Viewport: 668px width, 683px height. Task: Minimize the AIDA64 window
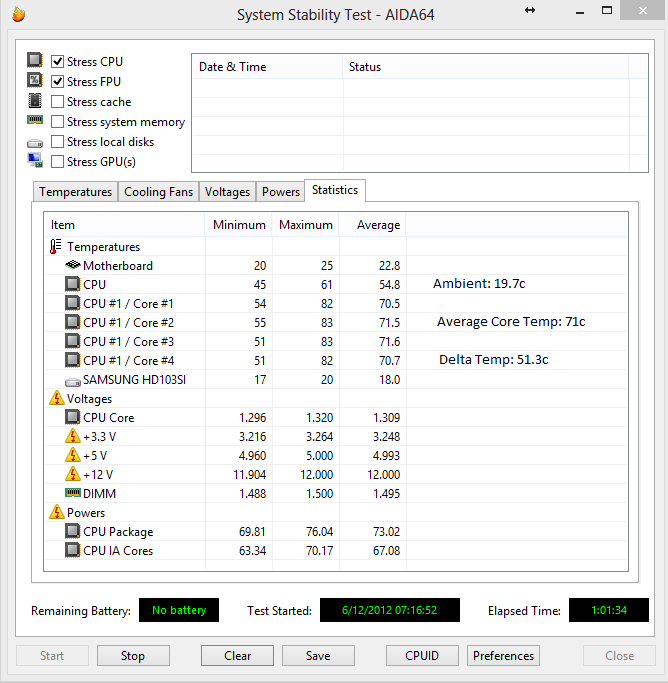580,13
